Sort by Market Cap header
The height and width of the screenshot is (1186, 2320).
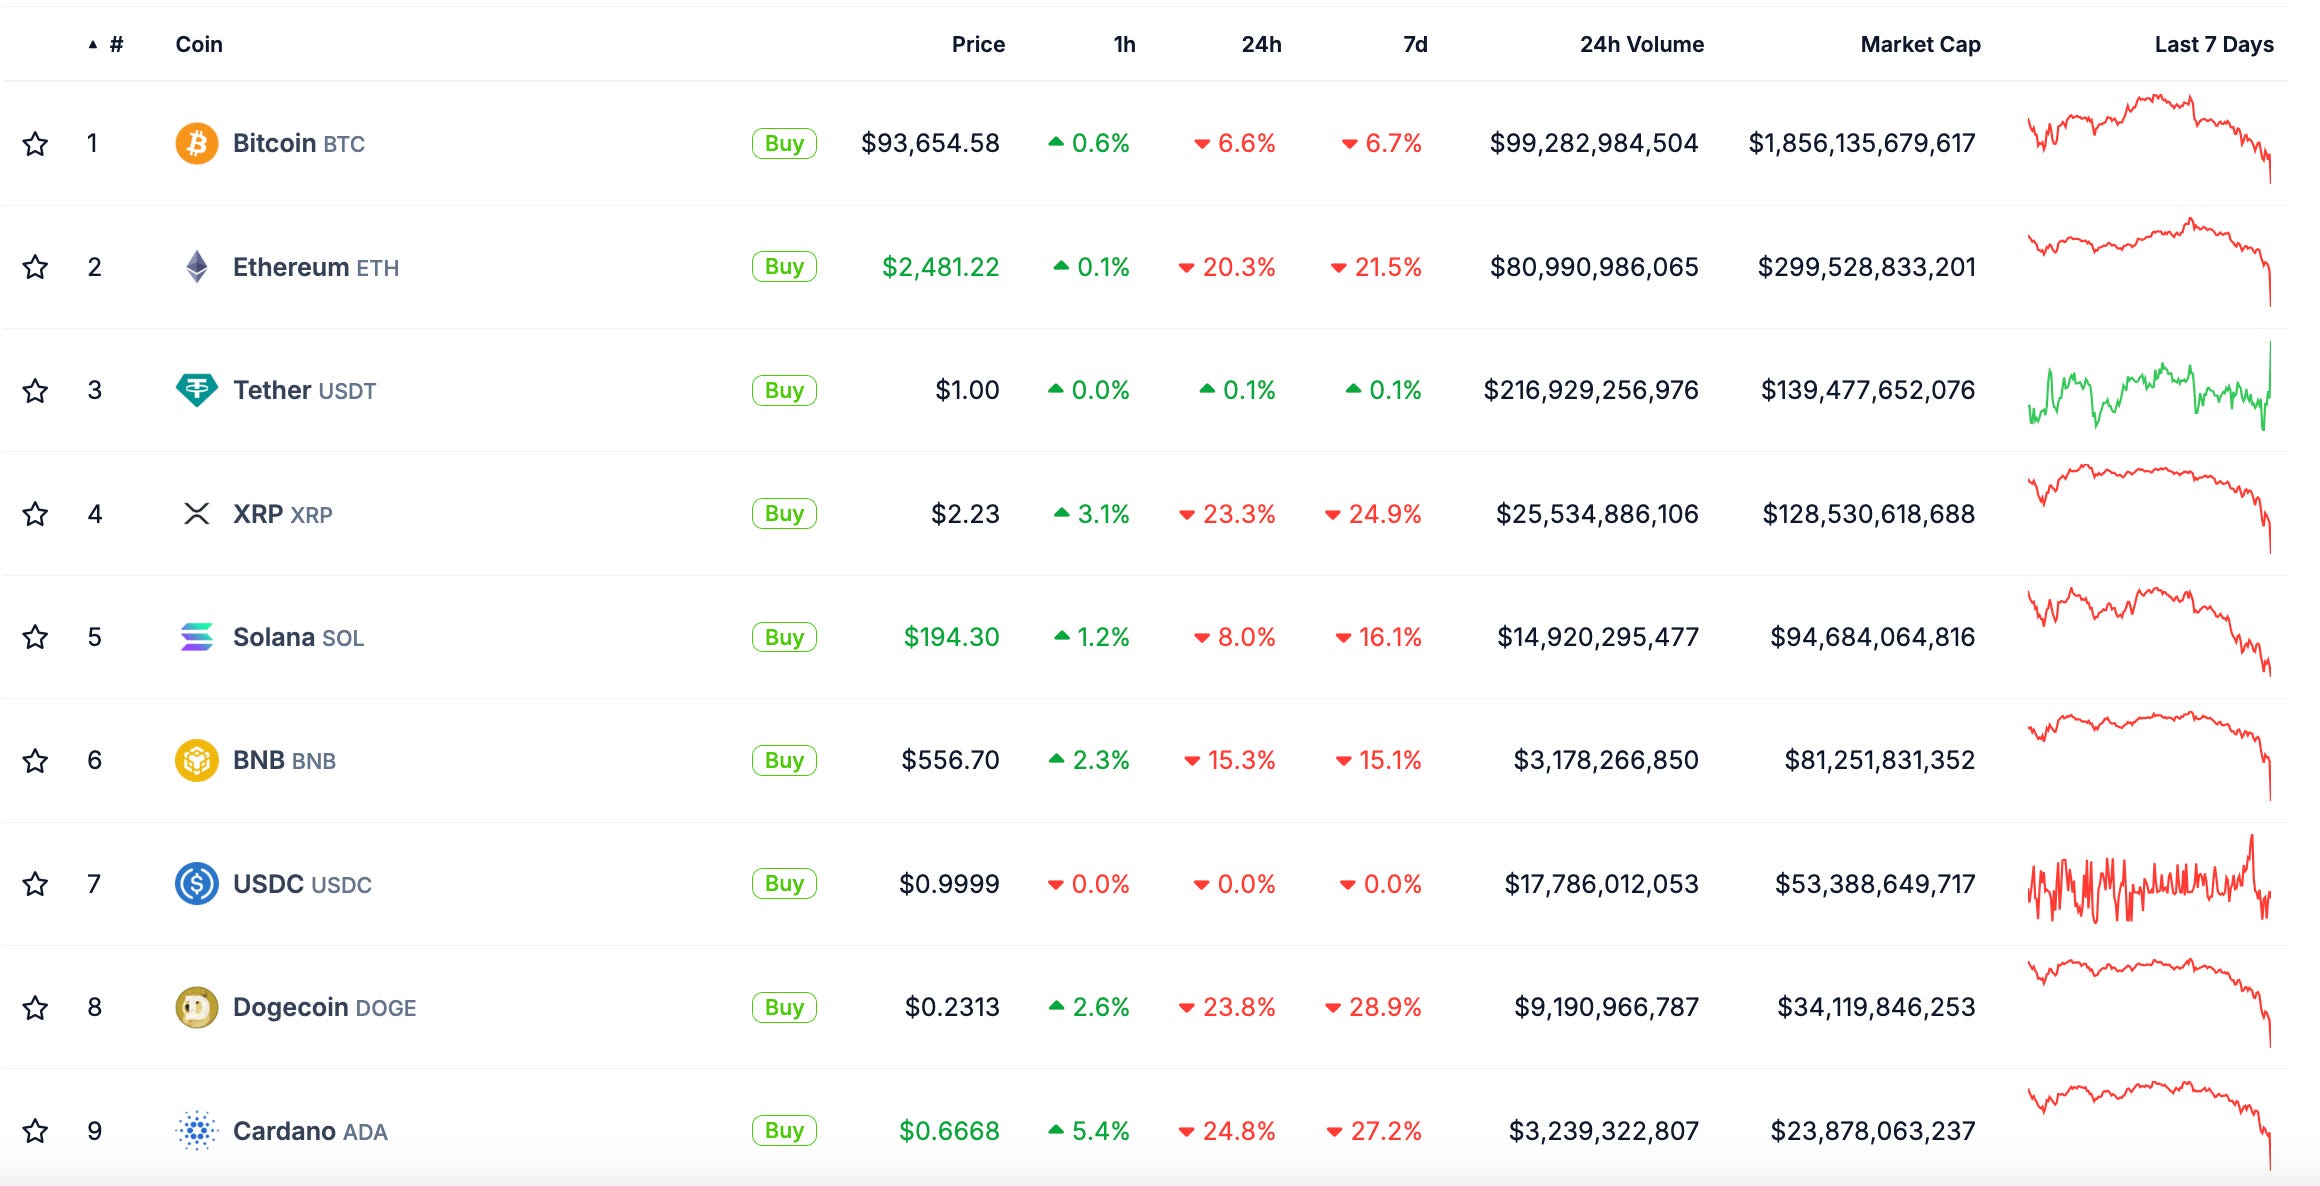coord(1920,44)
